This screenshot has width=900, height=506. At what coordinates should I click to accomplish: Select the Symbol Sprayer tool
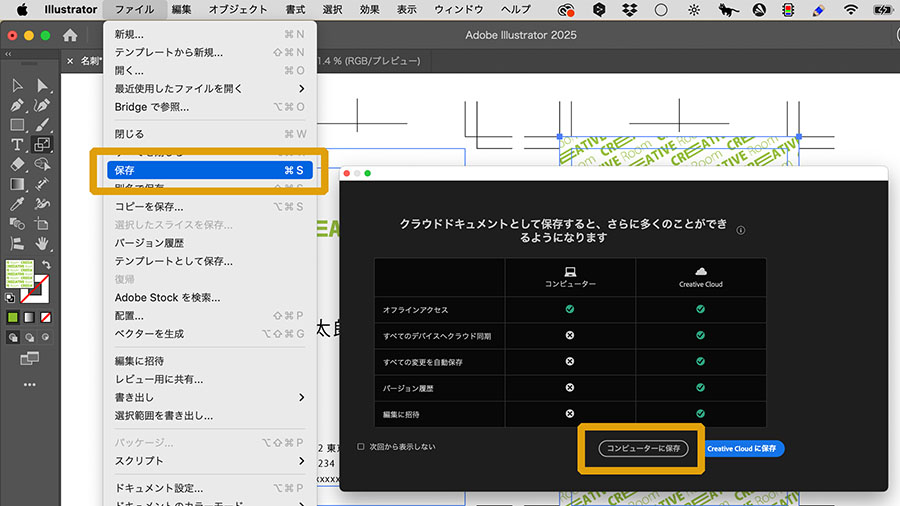[x=42, y=204]
